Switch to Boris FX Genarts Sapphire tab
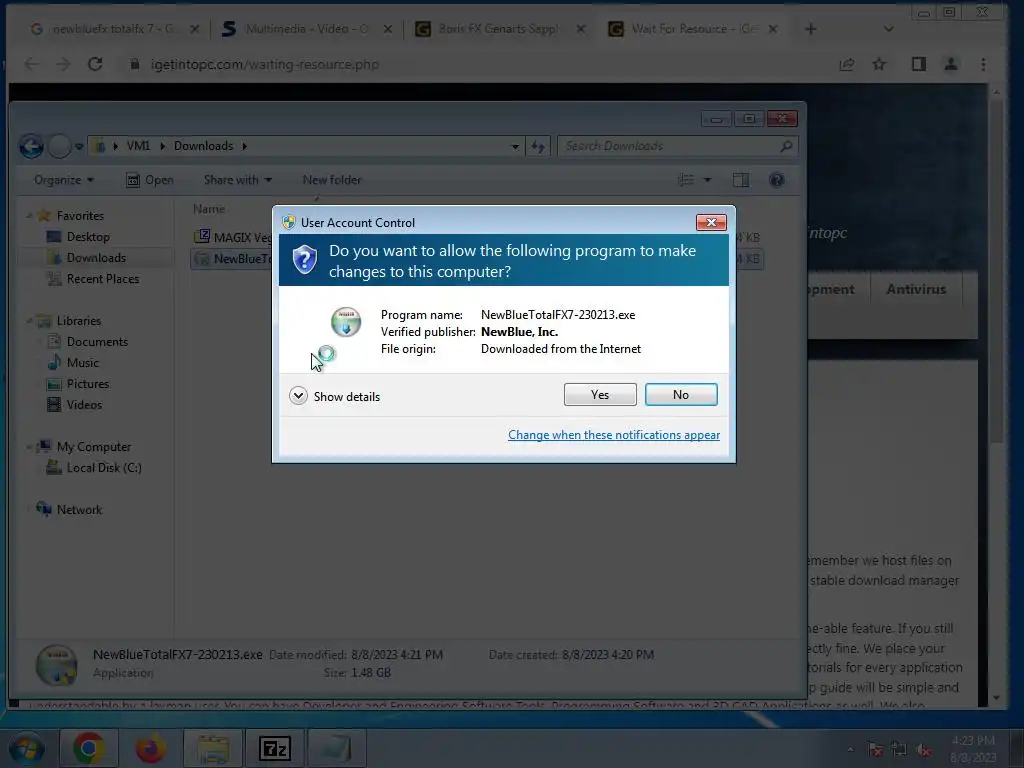 point(499,29)
